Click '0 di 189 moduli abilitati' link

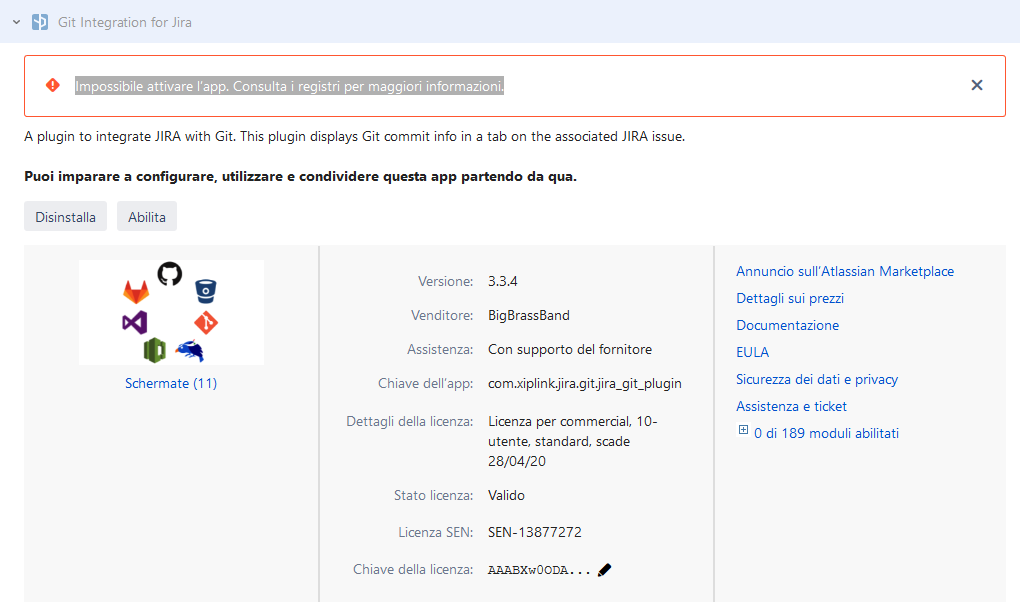coord(826,433)
